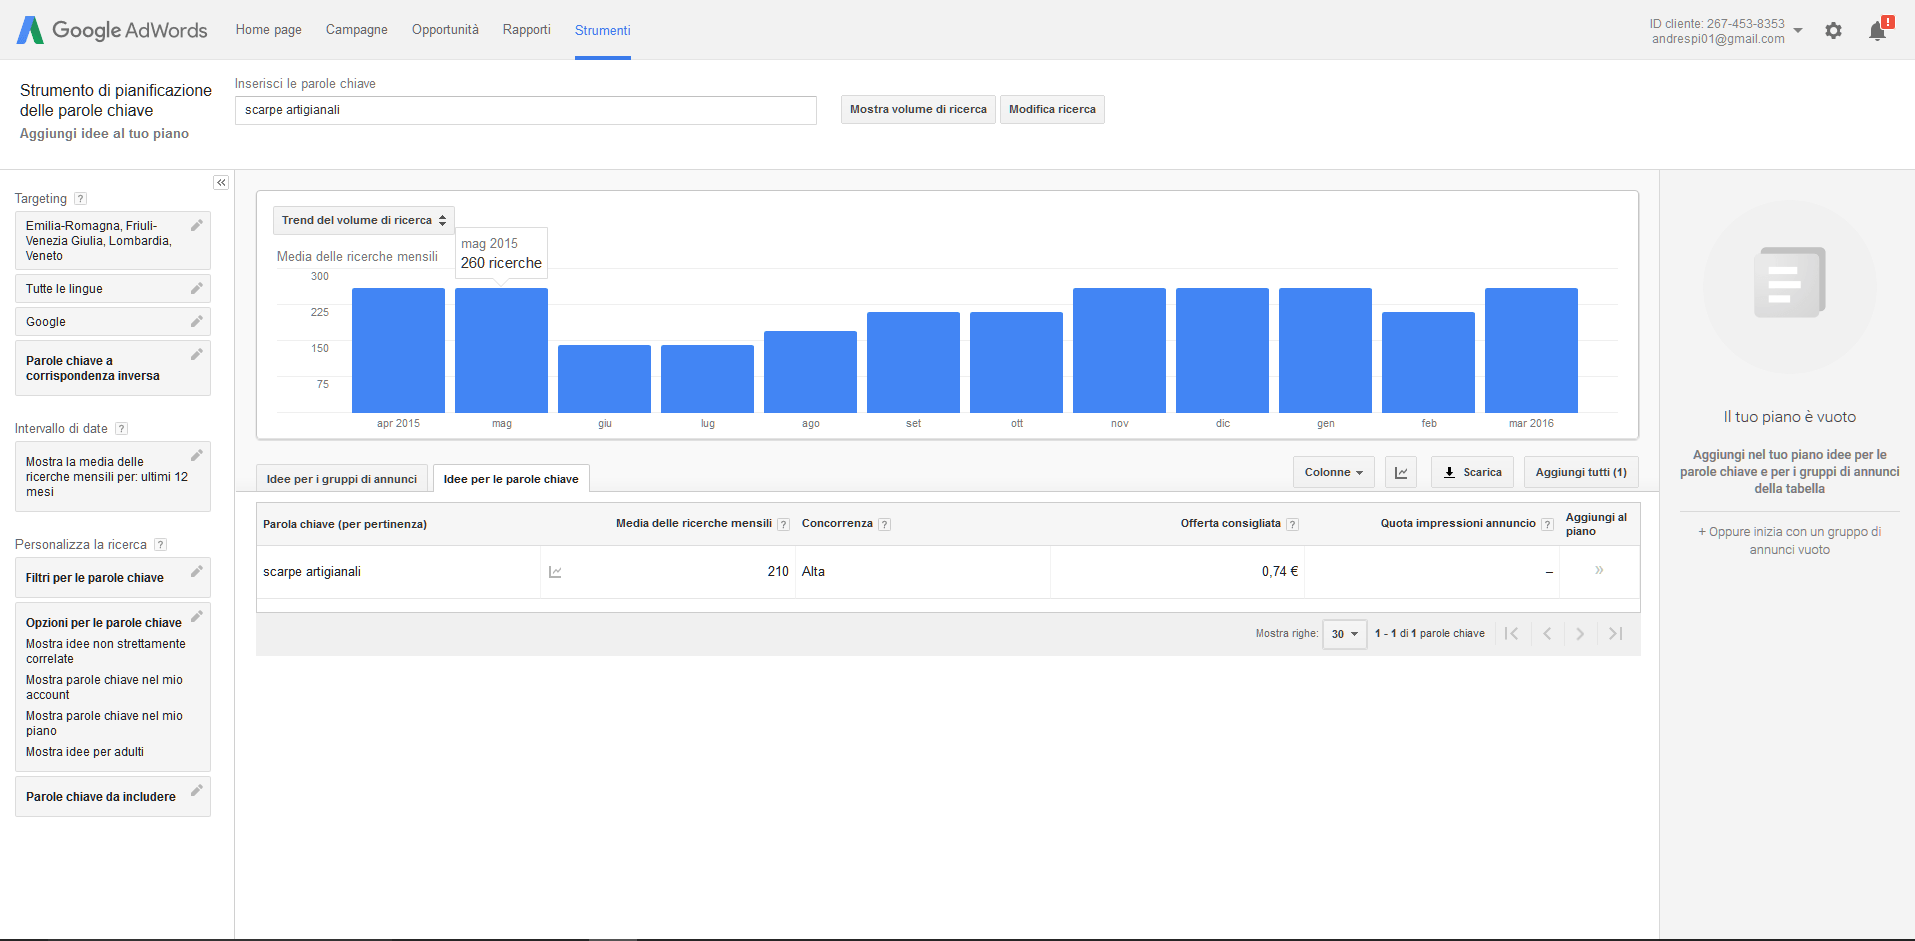Open the Opportunità tab
The height and width of the screenshot is (941, 1915).
pos(445,30)
